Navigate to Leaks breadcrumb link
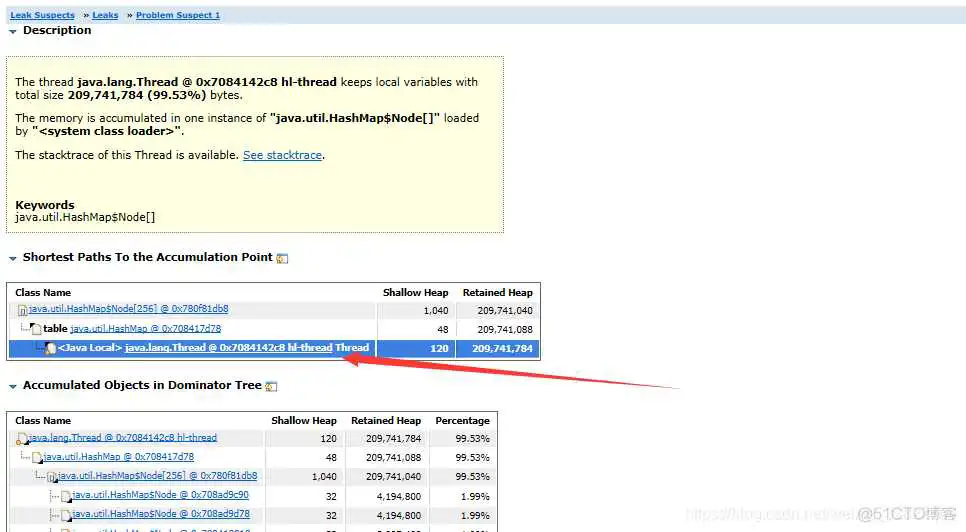966x532 pixels. (105, 16)
